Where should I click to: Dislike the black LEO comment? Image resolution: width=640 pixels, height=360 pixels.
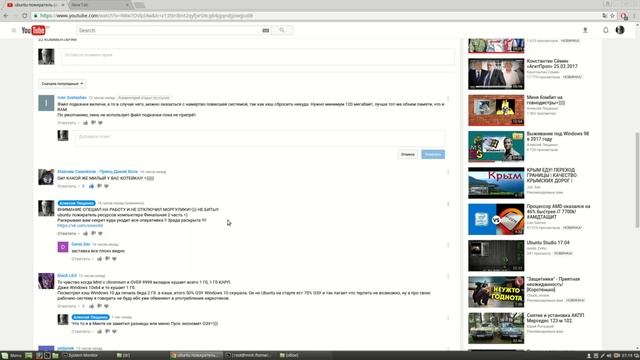(99, 306)
